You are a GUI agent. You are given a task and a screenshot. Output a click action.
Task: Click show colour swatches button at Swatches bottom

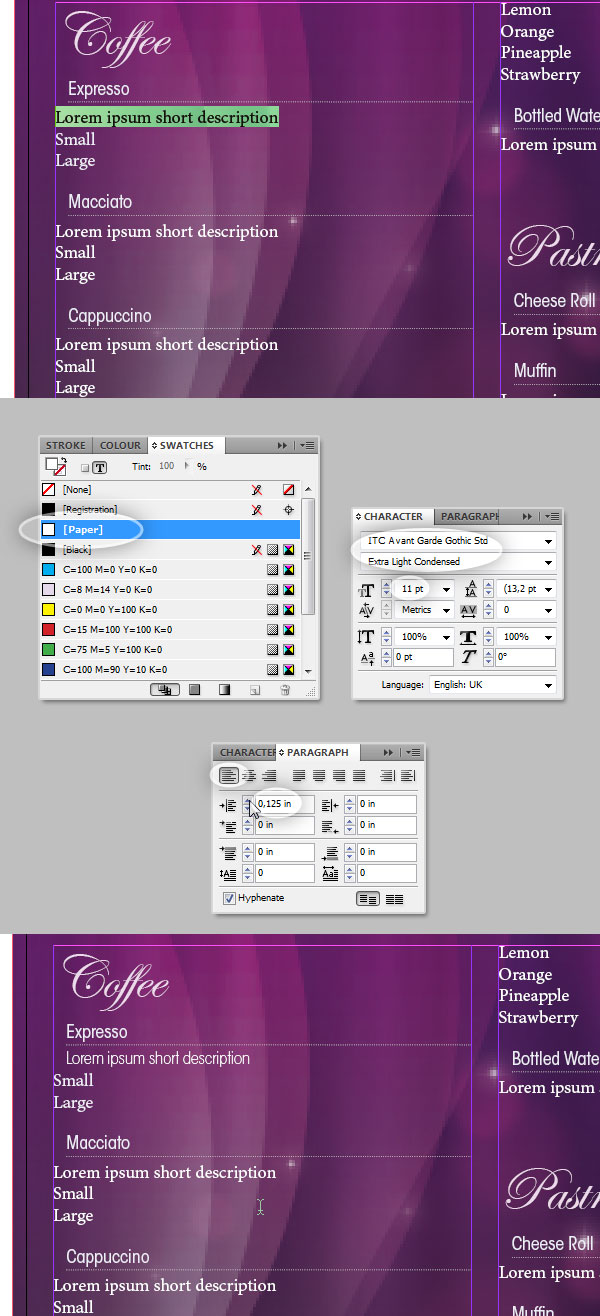pos(195,689)
